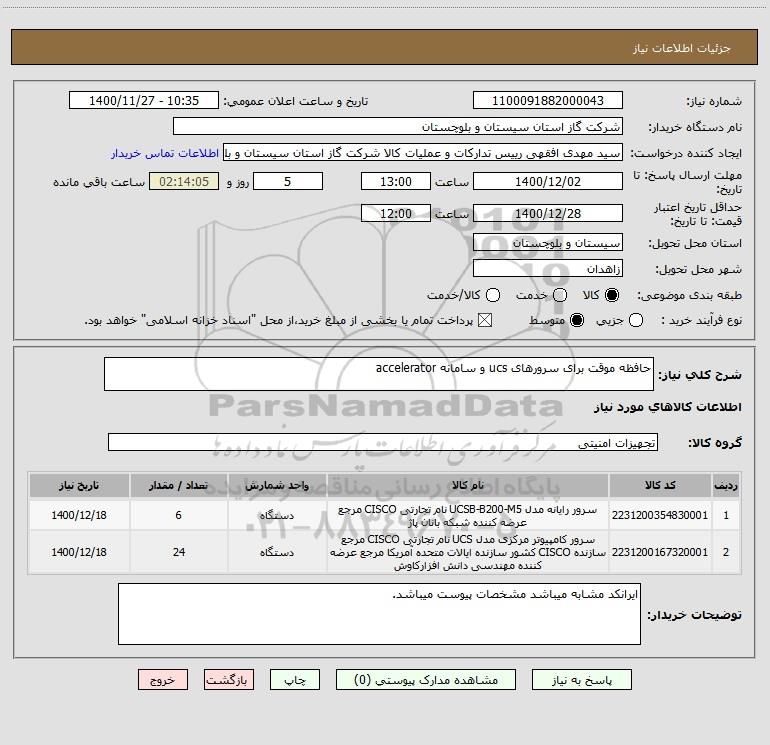
Task: Click the بازگشت back button
Action: (229, 680)
